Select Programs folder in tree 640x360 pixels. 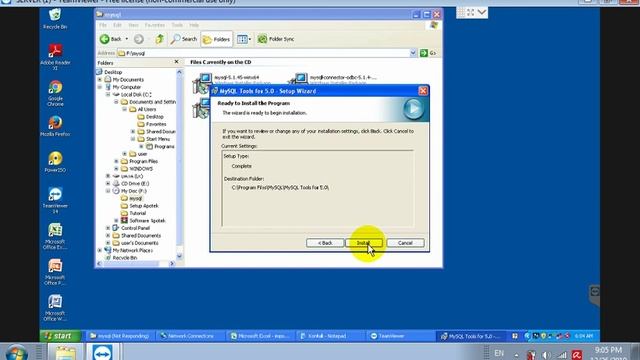pos(164,146)
